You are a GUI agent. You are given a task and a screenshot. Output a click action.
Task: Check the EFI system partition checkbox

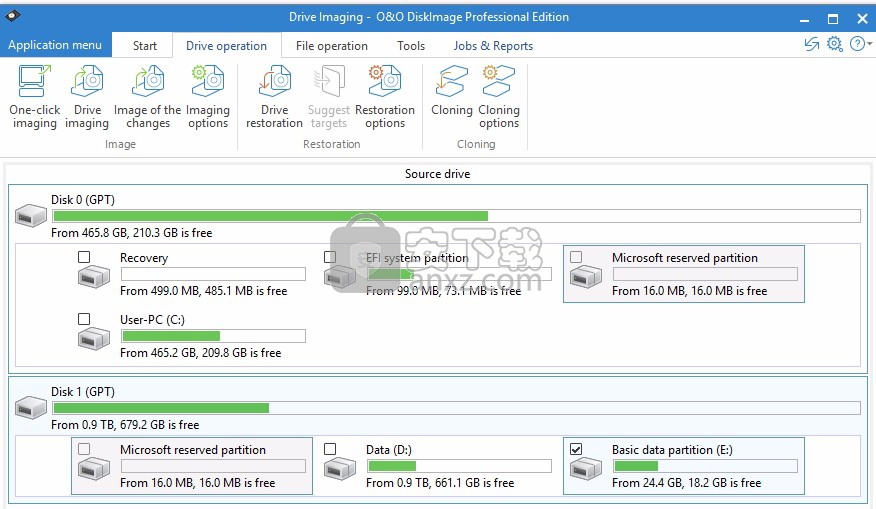(330, 257)
